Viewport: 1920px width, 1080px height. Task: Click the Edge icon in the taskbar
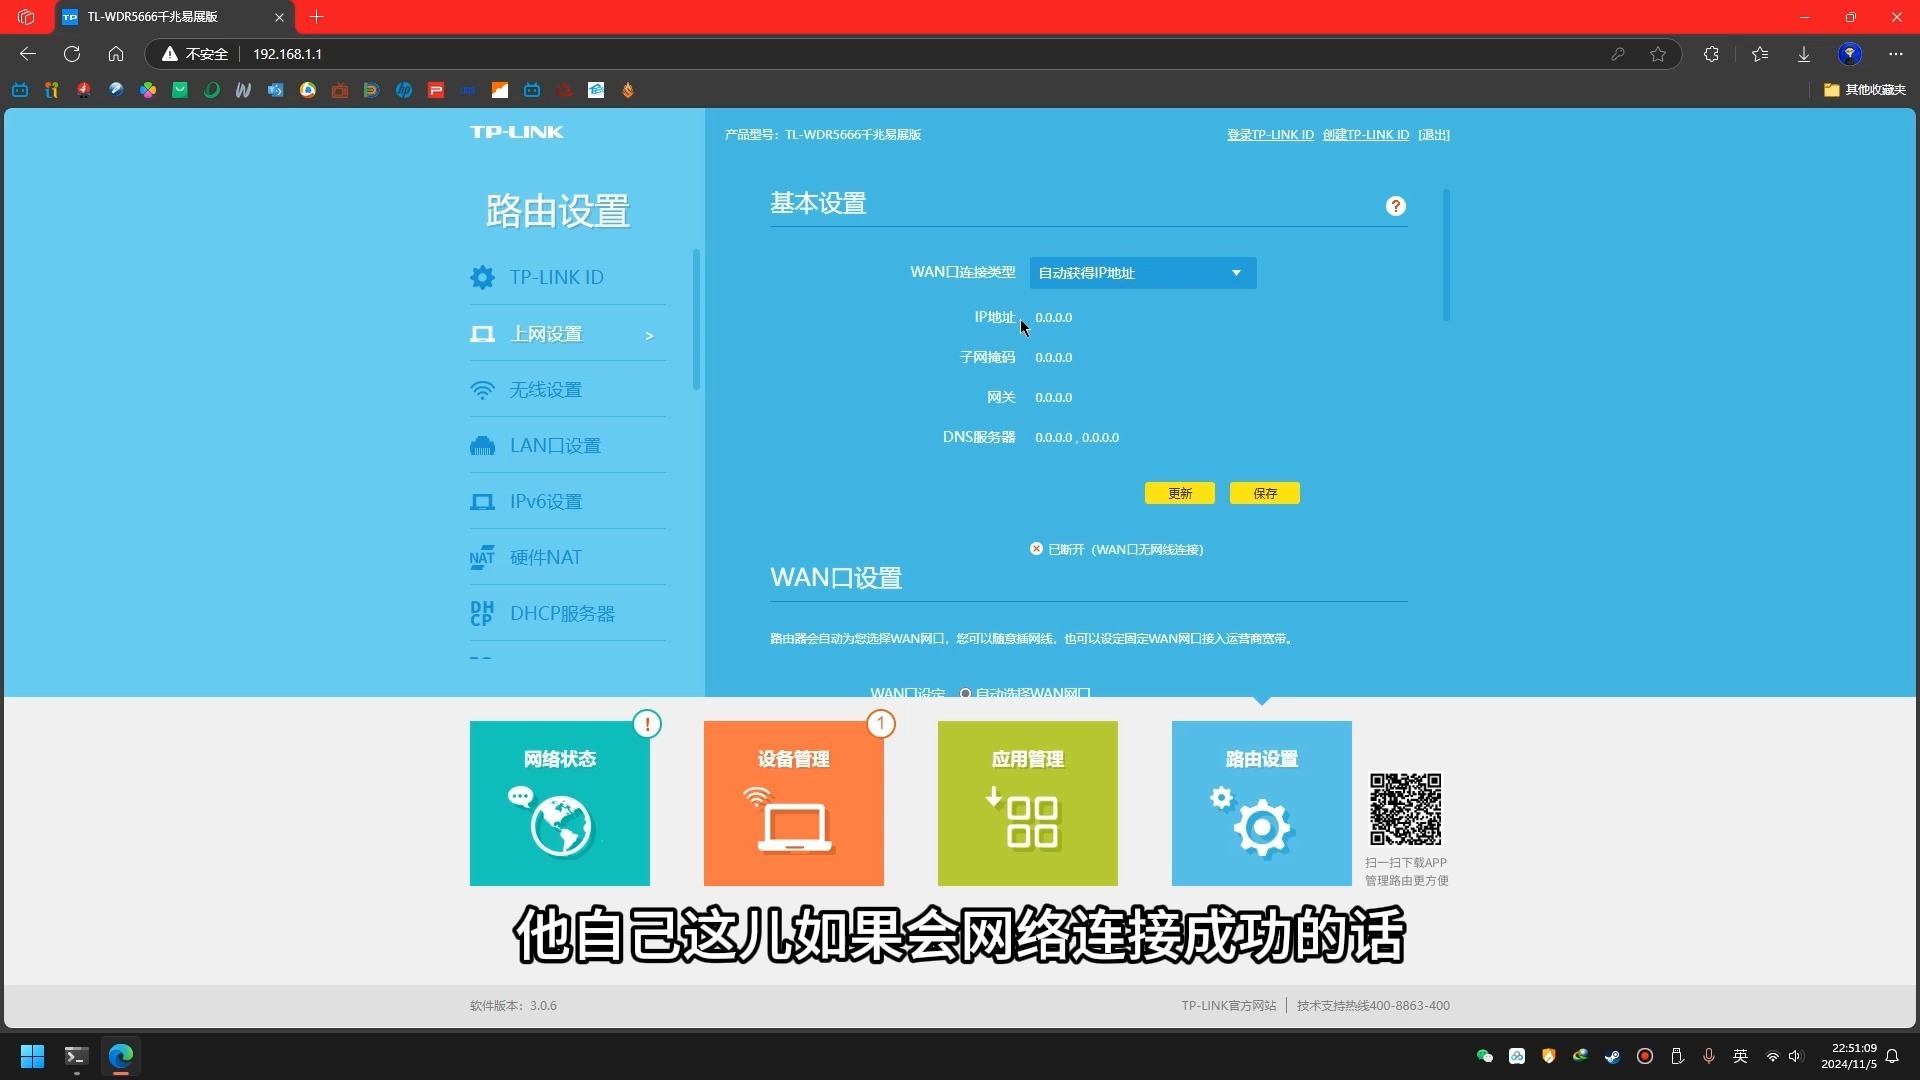click(x=120, y=1056)
